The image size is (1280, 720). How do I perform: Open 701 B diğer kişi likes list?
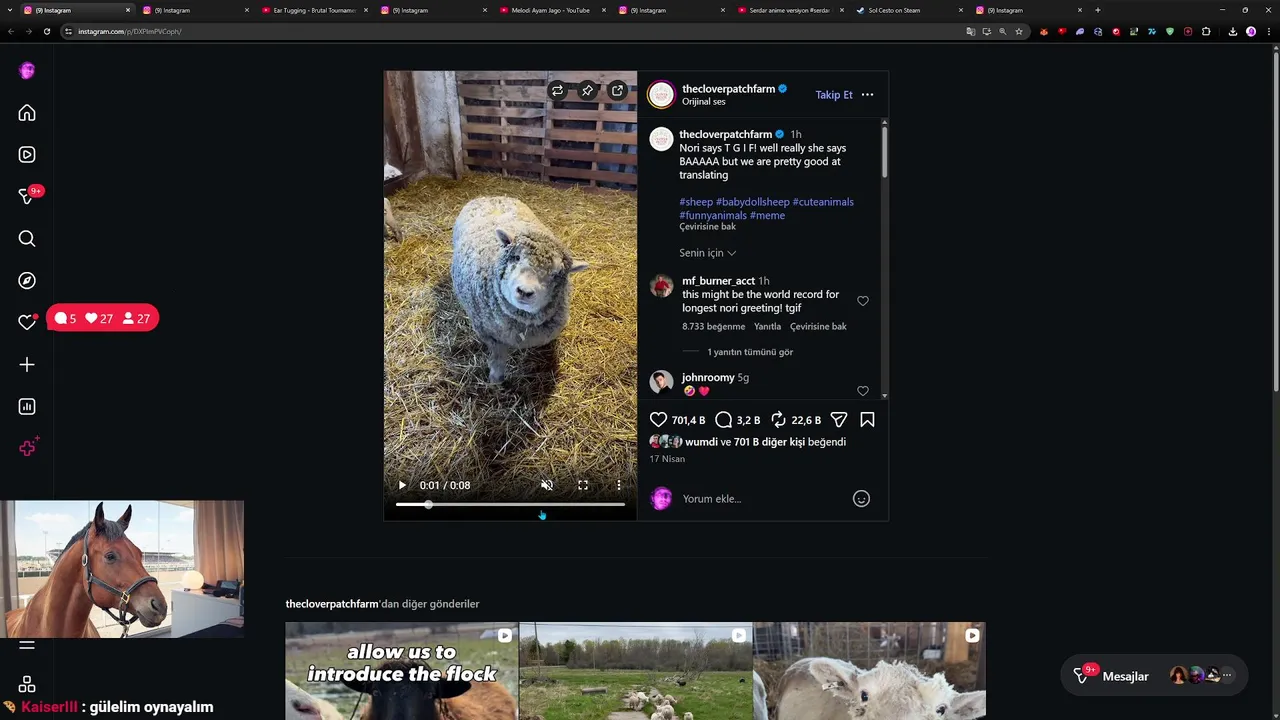tap(769, 442)
